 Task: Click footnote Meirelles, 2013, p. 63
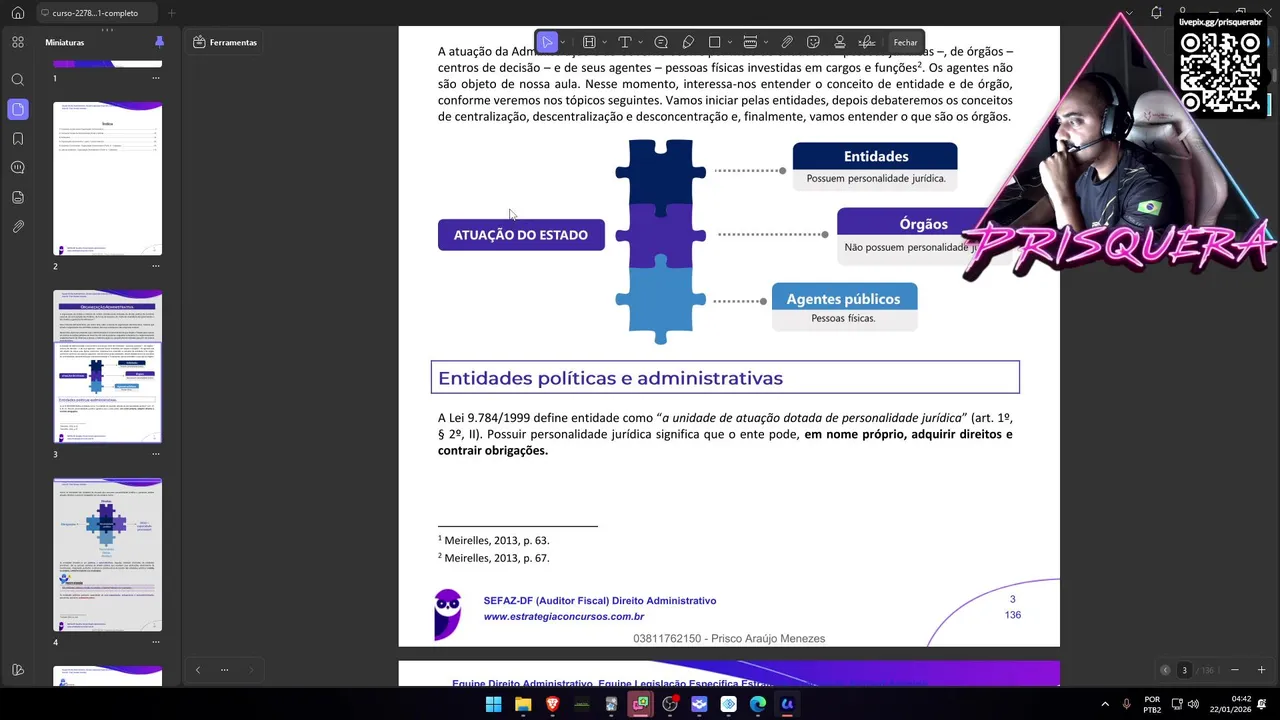point(496,541)
